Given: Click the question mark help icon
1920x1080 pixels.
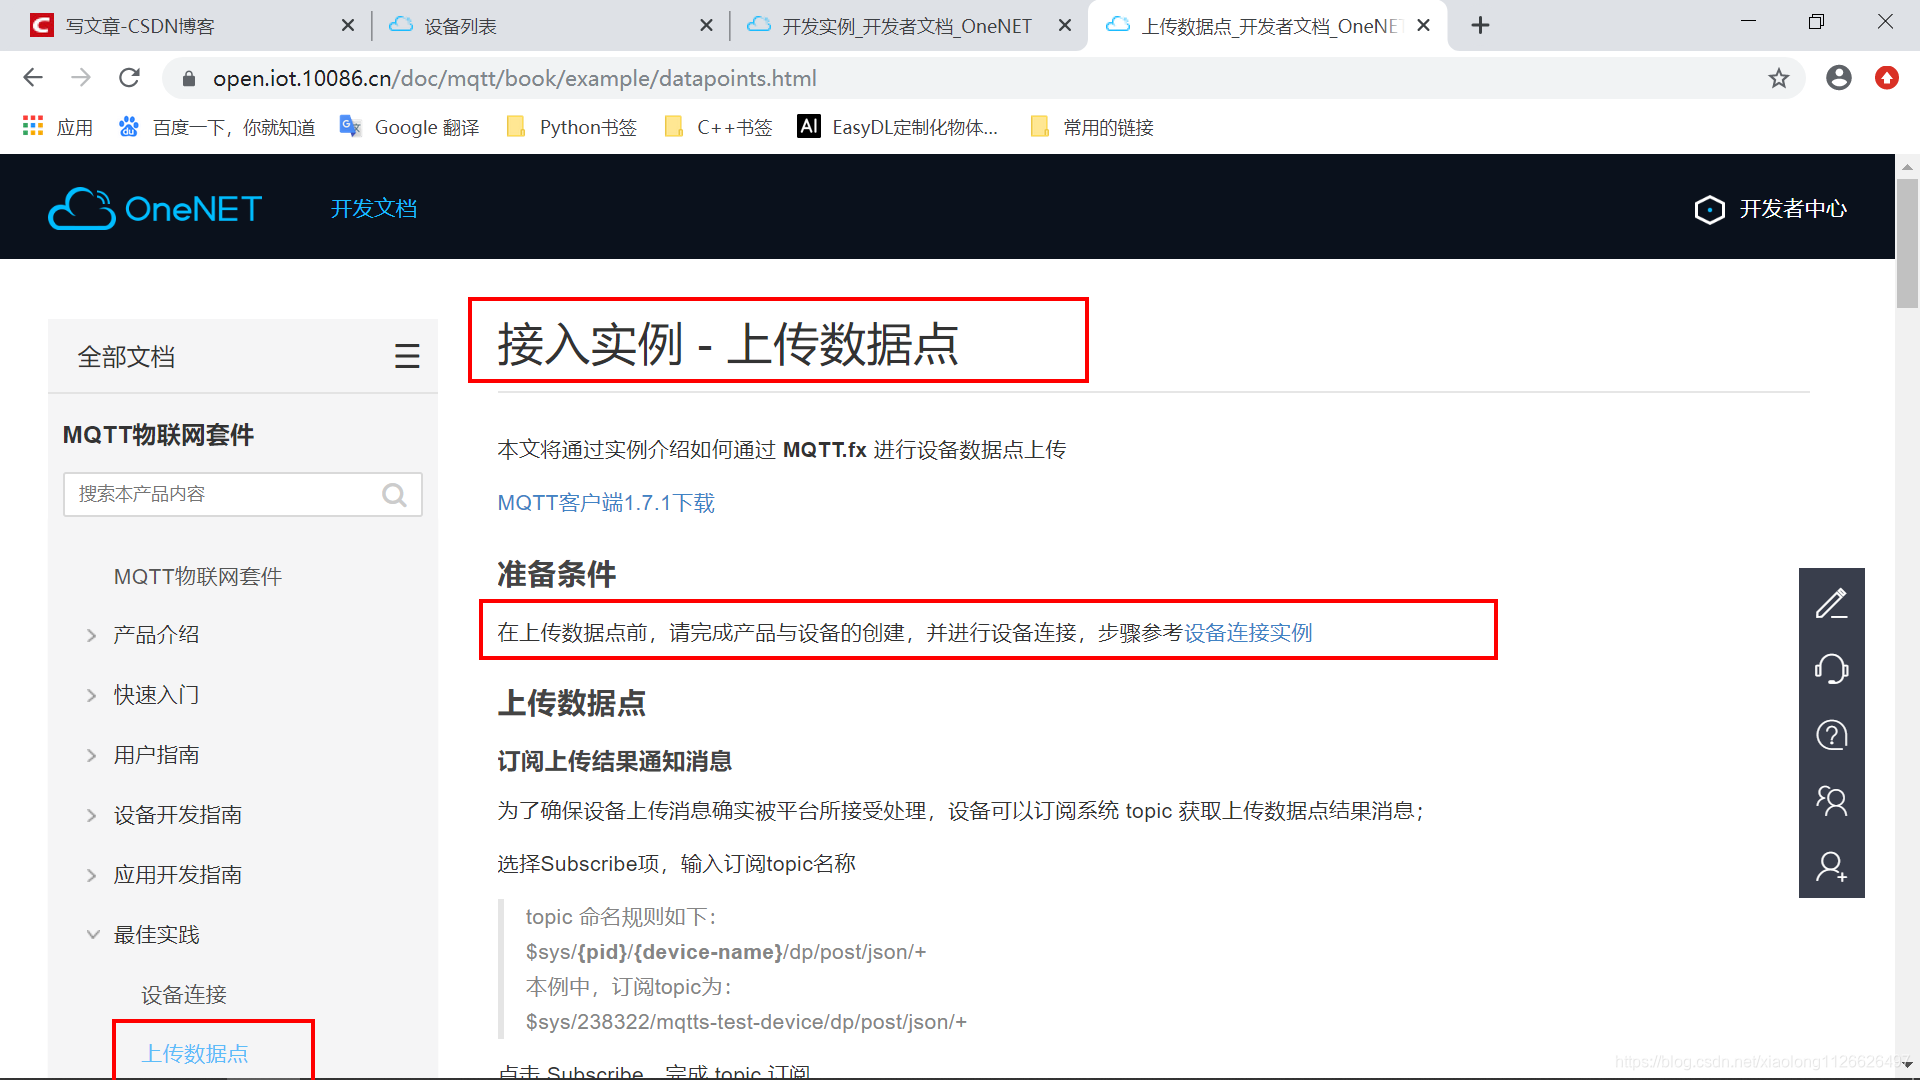Looking at the screenshot, I should [1836, 733].
